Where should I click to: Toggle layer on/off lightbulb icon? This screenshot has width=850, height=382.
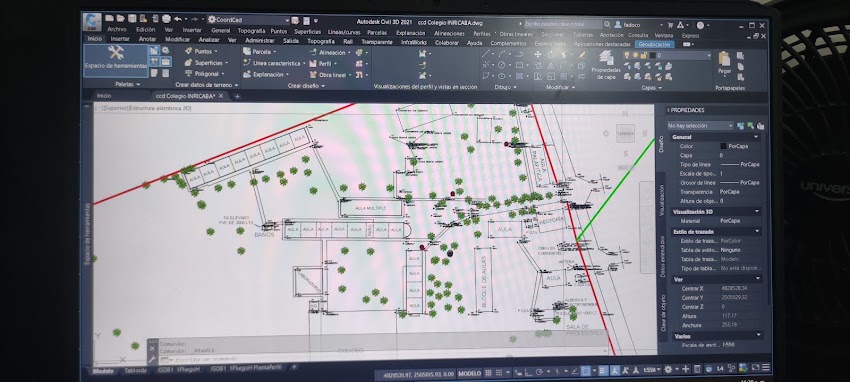coord(627,55)
